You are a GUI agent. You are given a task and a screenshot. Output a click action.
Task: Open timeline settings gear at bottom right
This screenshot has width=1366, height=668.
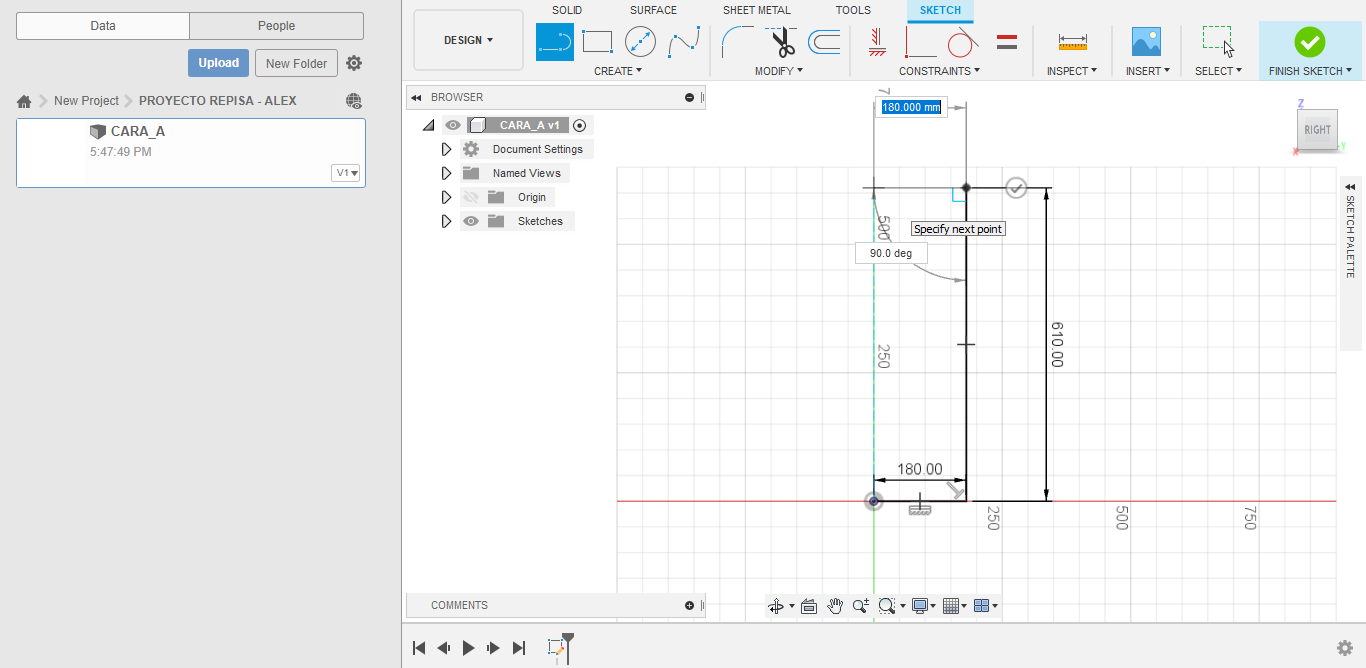point(1345,648)
